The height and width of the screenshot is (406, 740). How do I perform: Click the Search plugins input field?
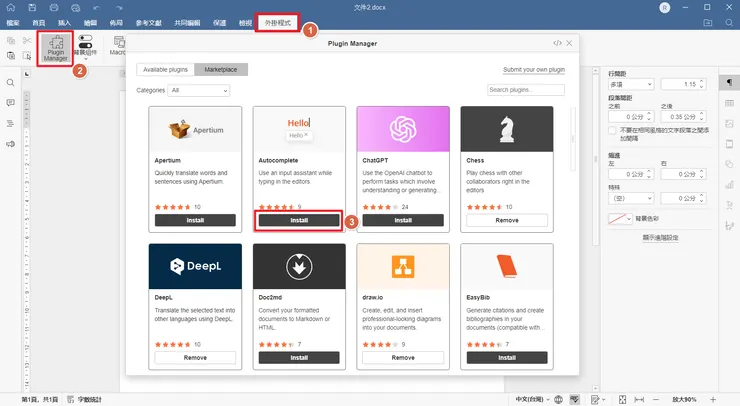526,90
